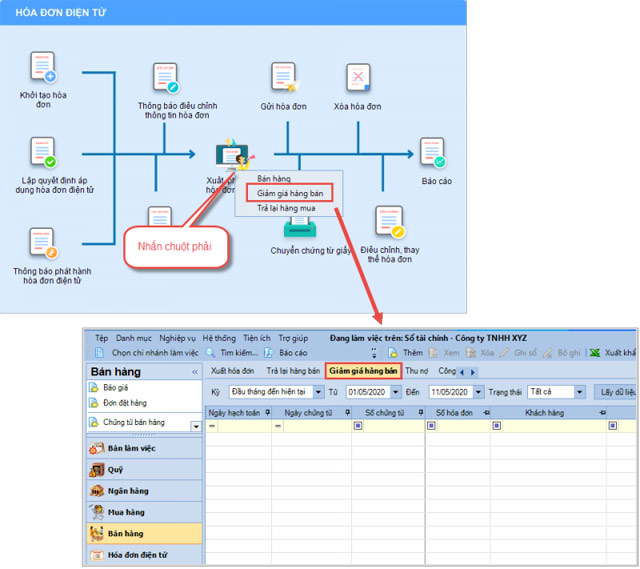Click the Báo cáo diagram icon
Screen dimensions: 640x569
pyautogui.click(x=434, y=154)
